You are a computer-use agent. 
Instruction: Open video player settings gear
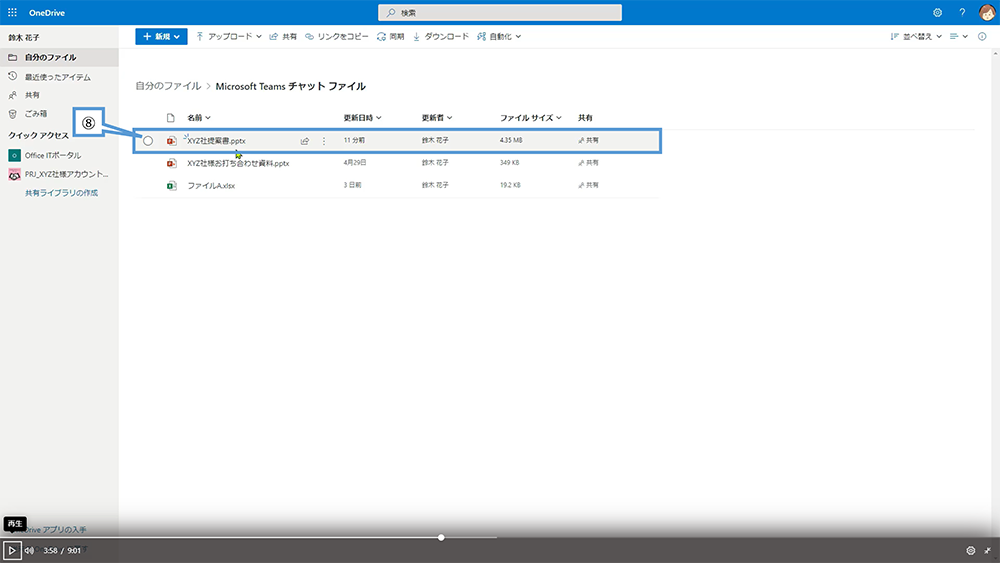(x=971, y=550)
